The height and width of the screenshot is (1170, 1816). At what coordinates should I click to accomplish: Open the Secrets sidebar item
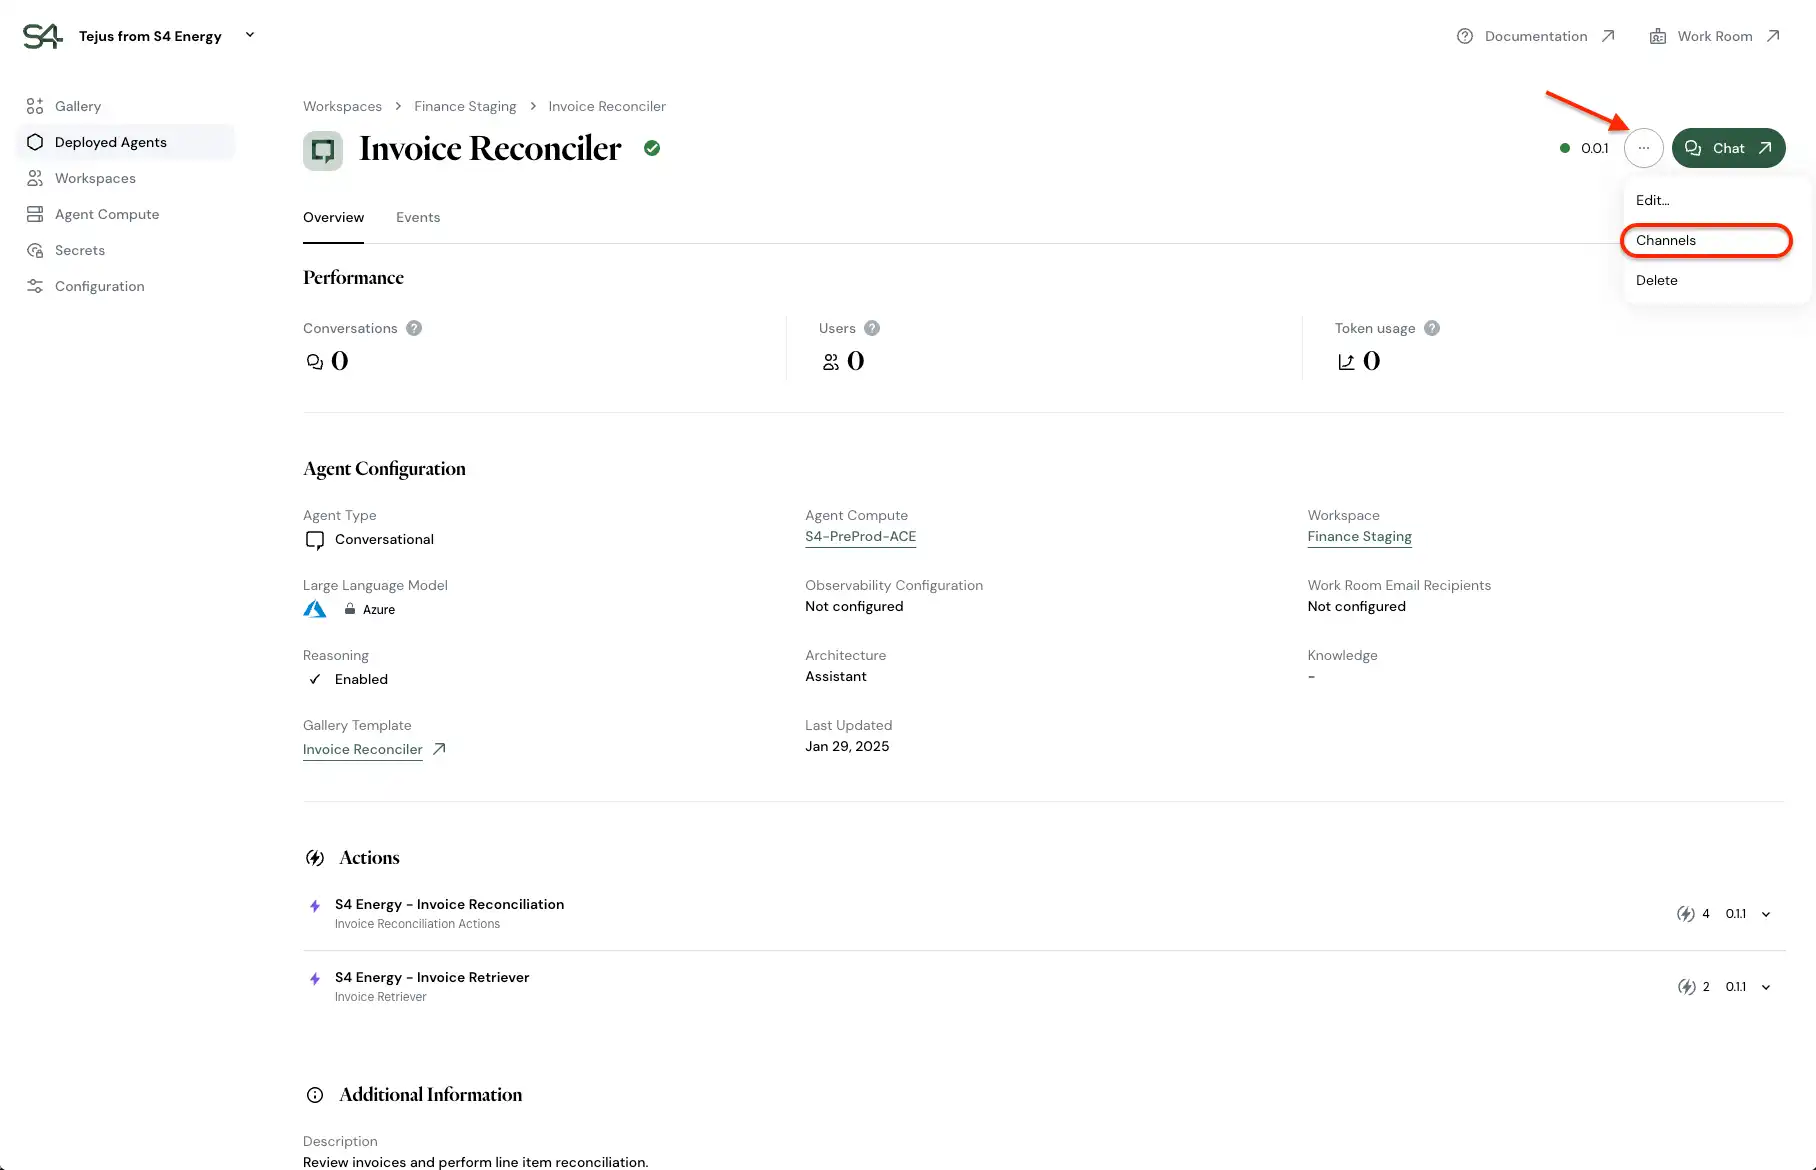tap(80, 250)
